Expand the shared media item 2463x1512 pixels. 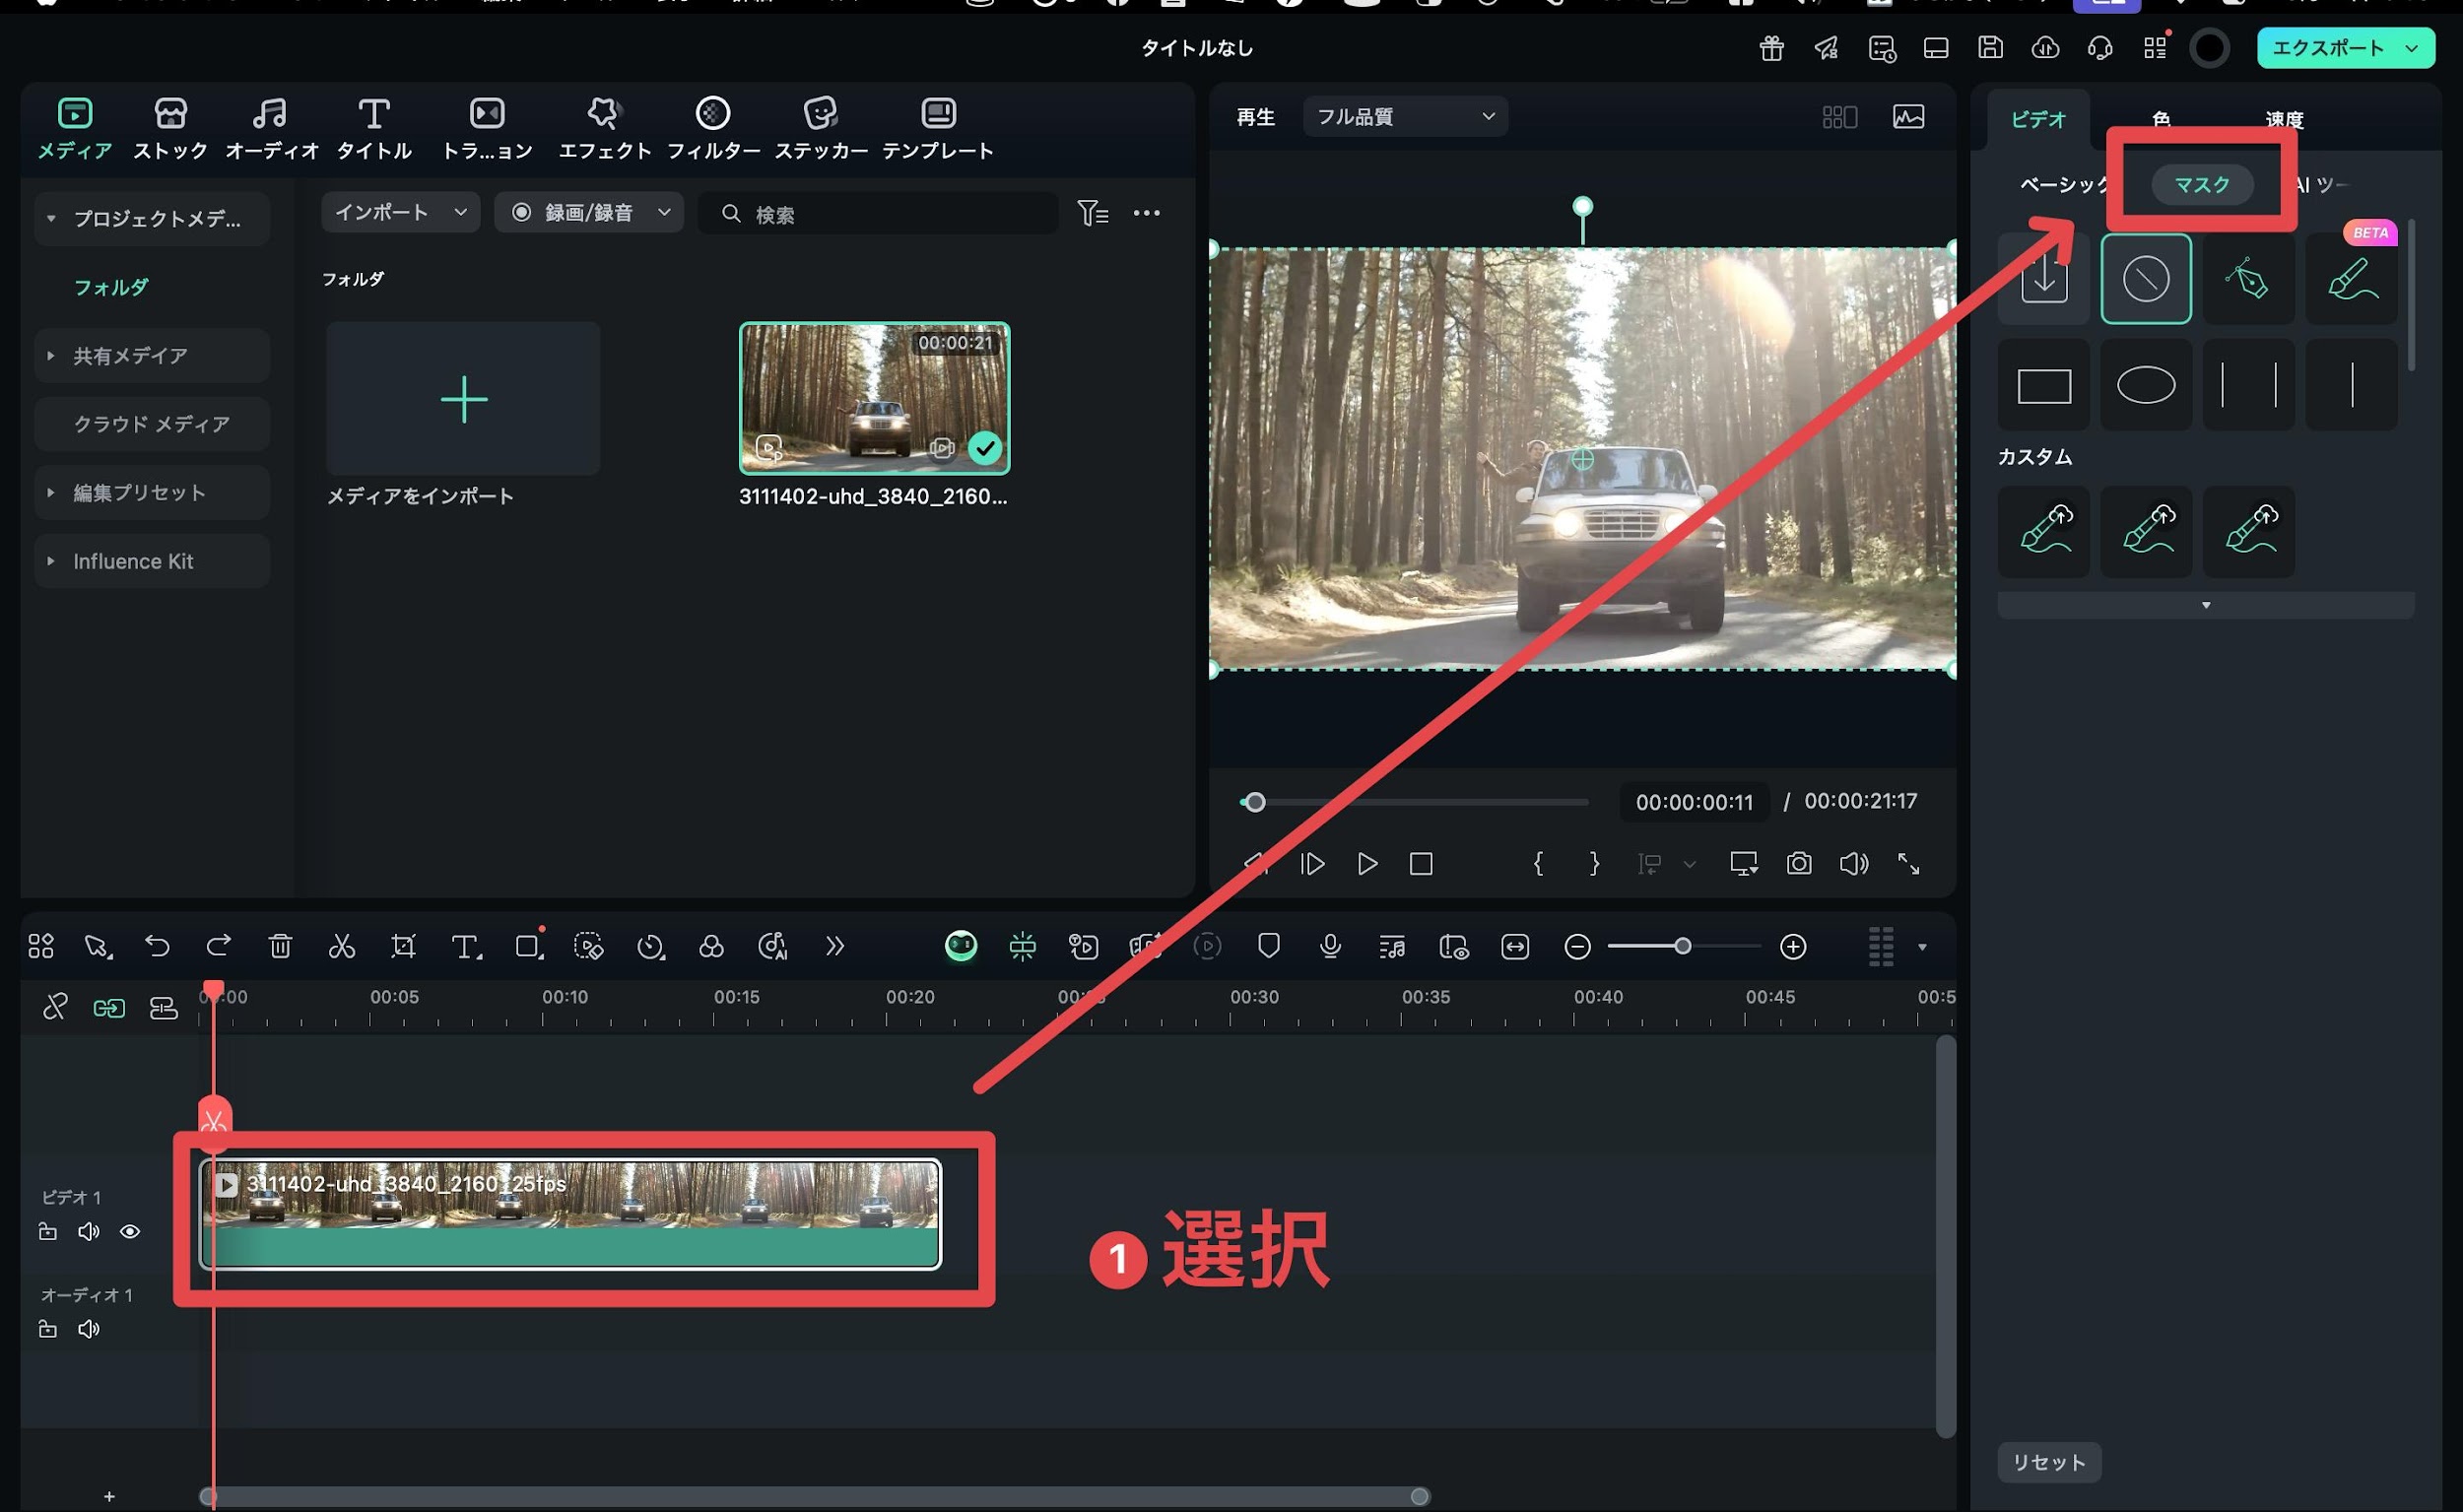point(51,355)
